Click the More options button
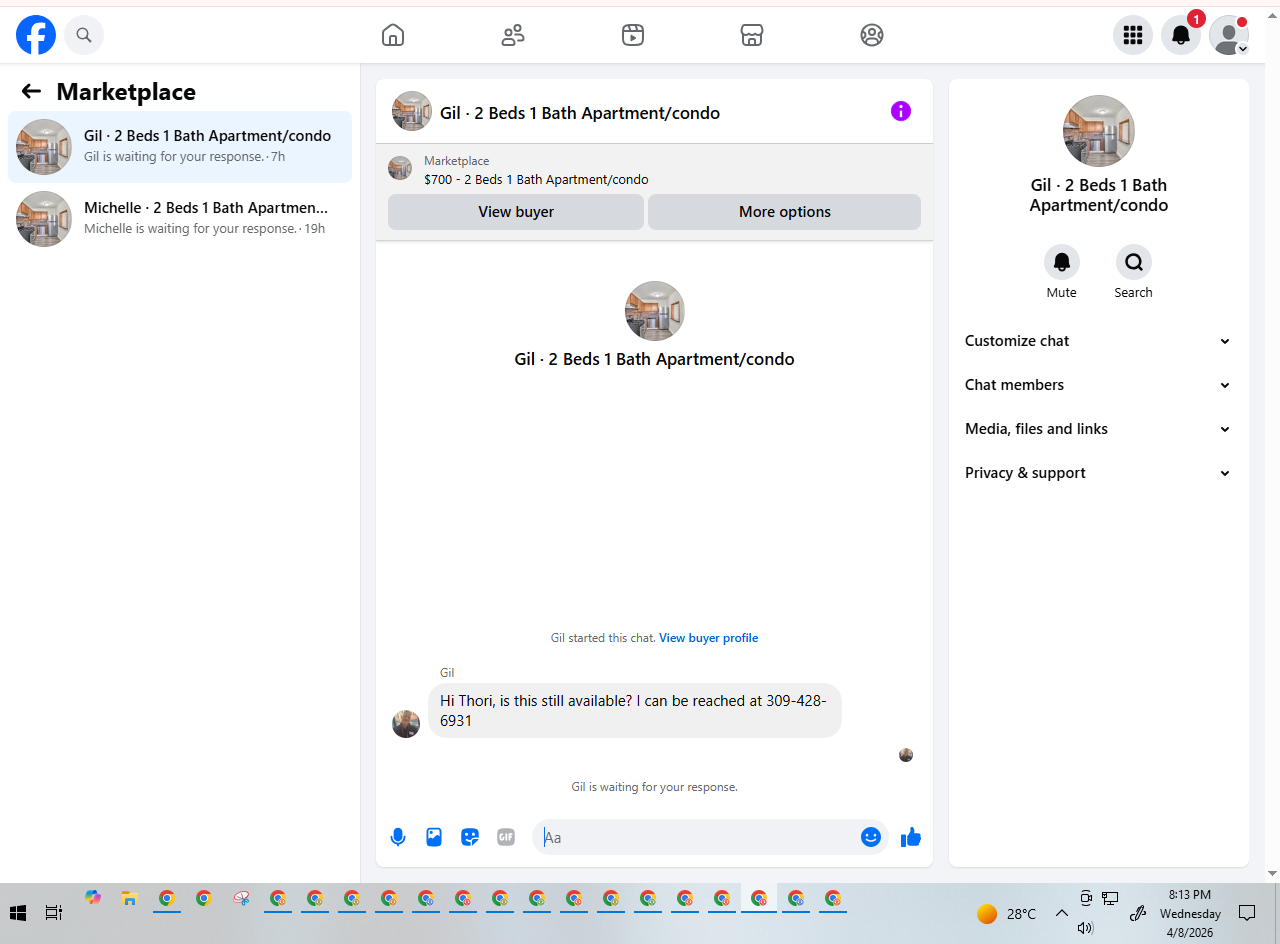This screenshot has height=944, width=1280. pos(784,212)
